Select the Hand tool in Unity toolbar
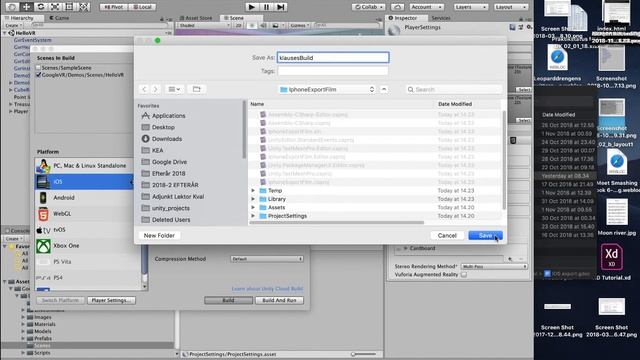 (x=12, y=7)
